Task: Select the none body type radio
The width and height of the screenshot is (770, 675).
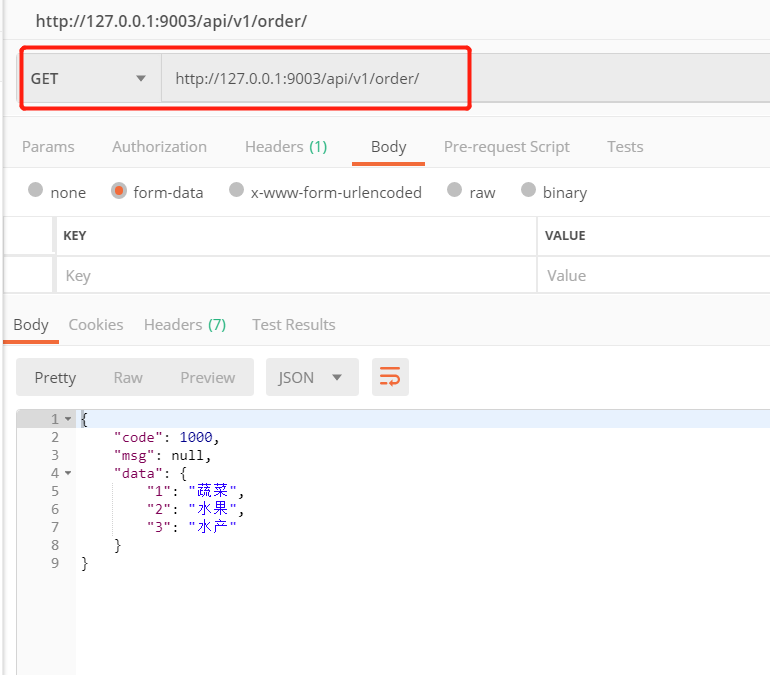Action: tap(35, 190)
